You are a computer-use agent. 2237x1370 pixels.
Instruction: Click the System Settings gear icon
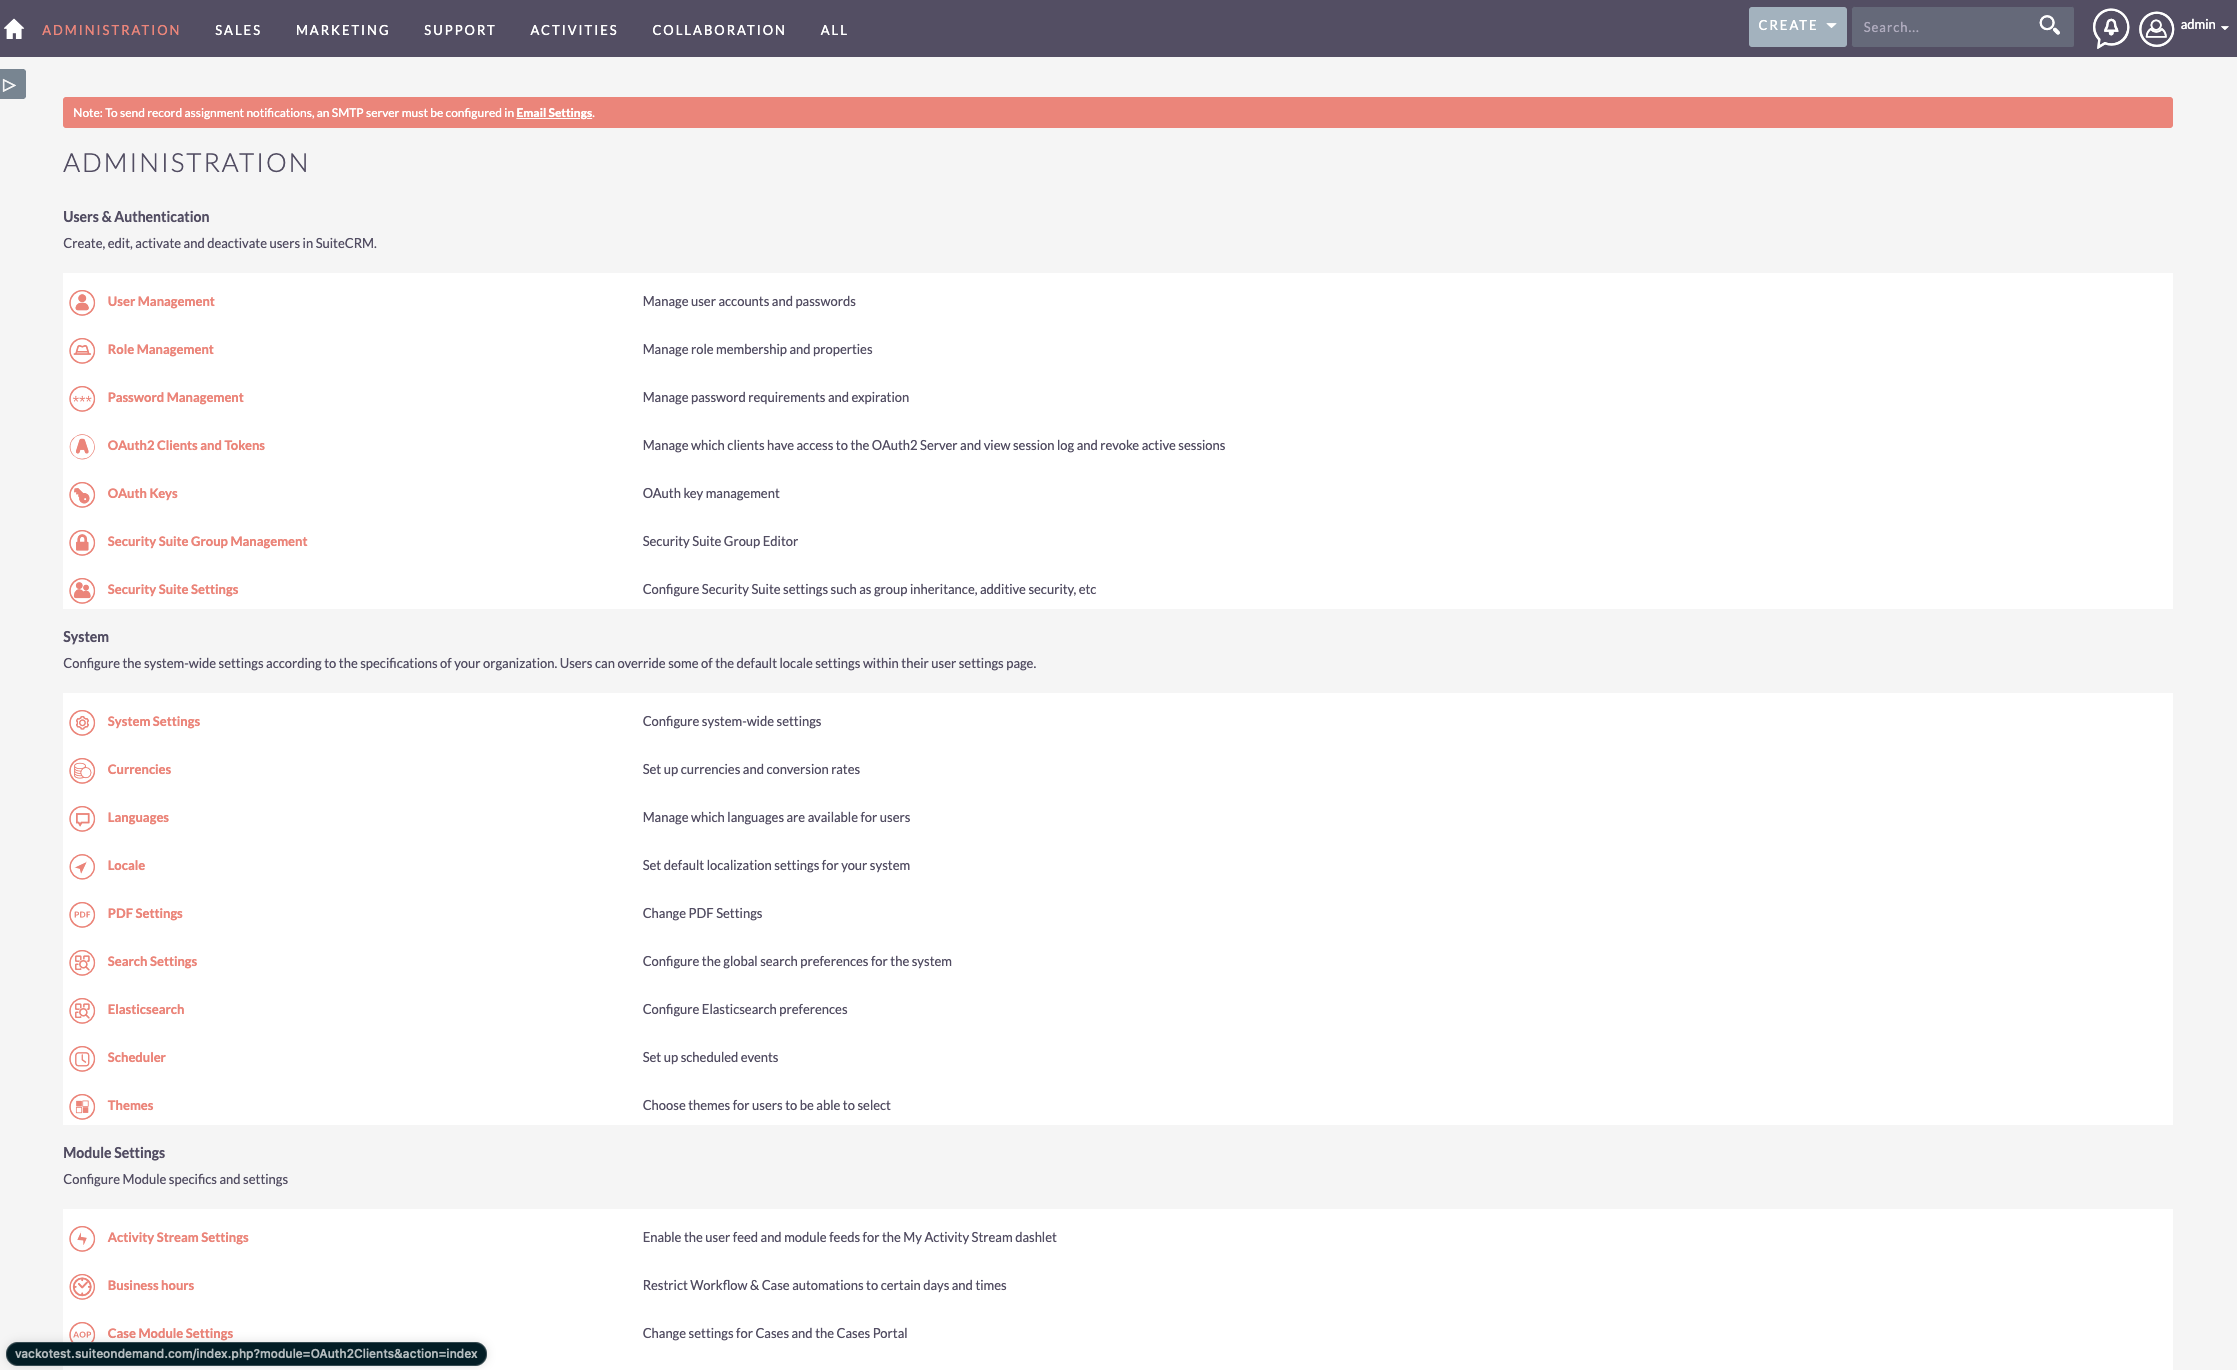pos(82,722)
